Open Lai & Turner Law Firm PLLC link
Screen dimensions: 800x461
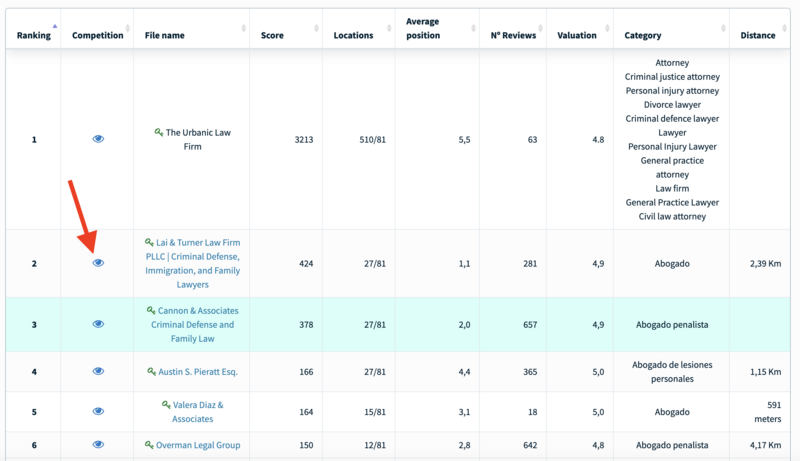pyautogui.click(x=193, y=263)
